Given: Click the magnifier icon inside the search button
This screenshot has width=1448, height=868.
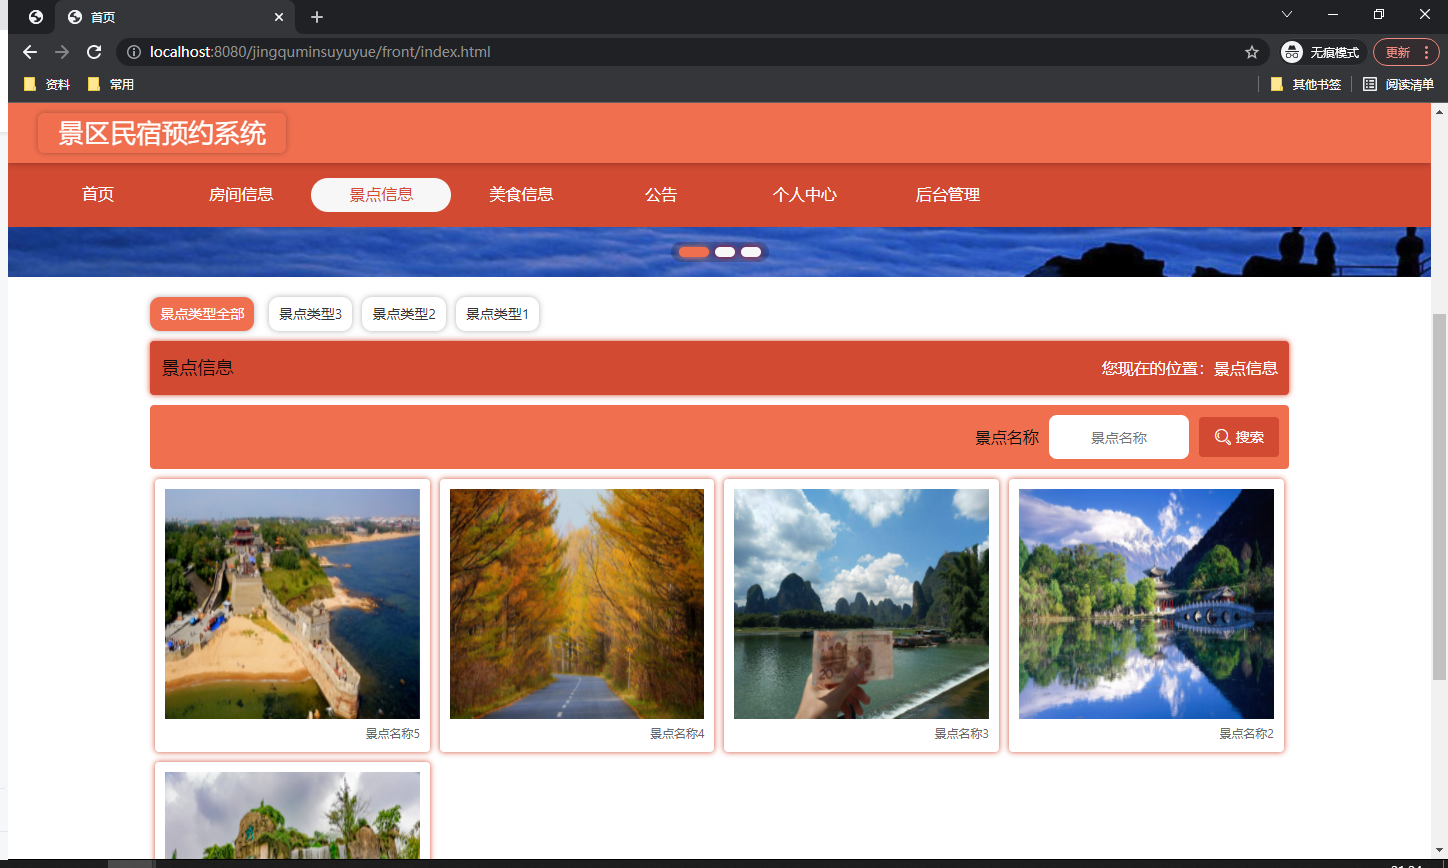Looking at the screenshot, I should tap(1222, 437).
